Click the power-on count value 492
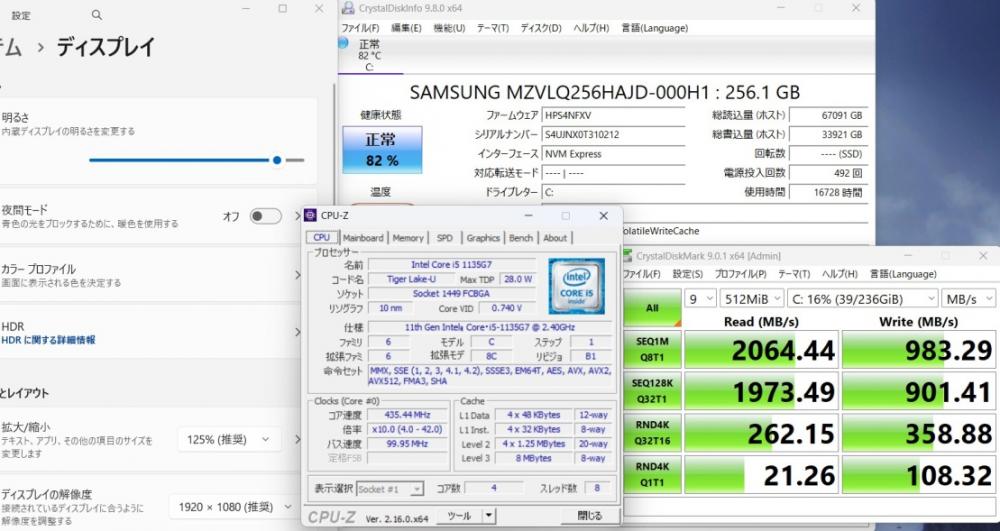 [x=828, y=173]
